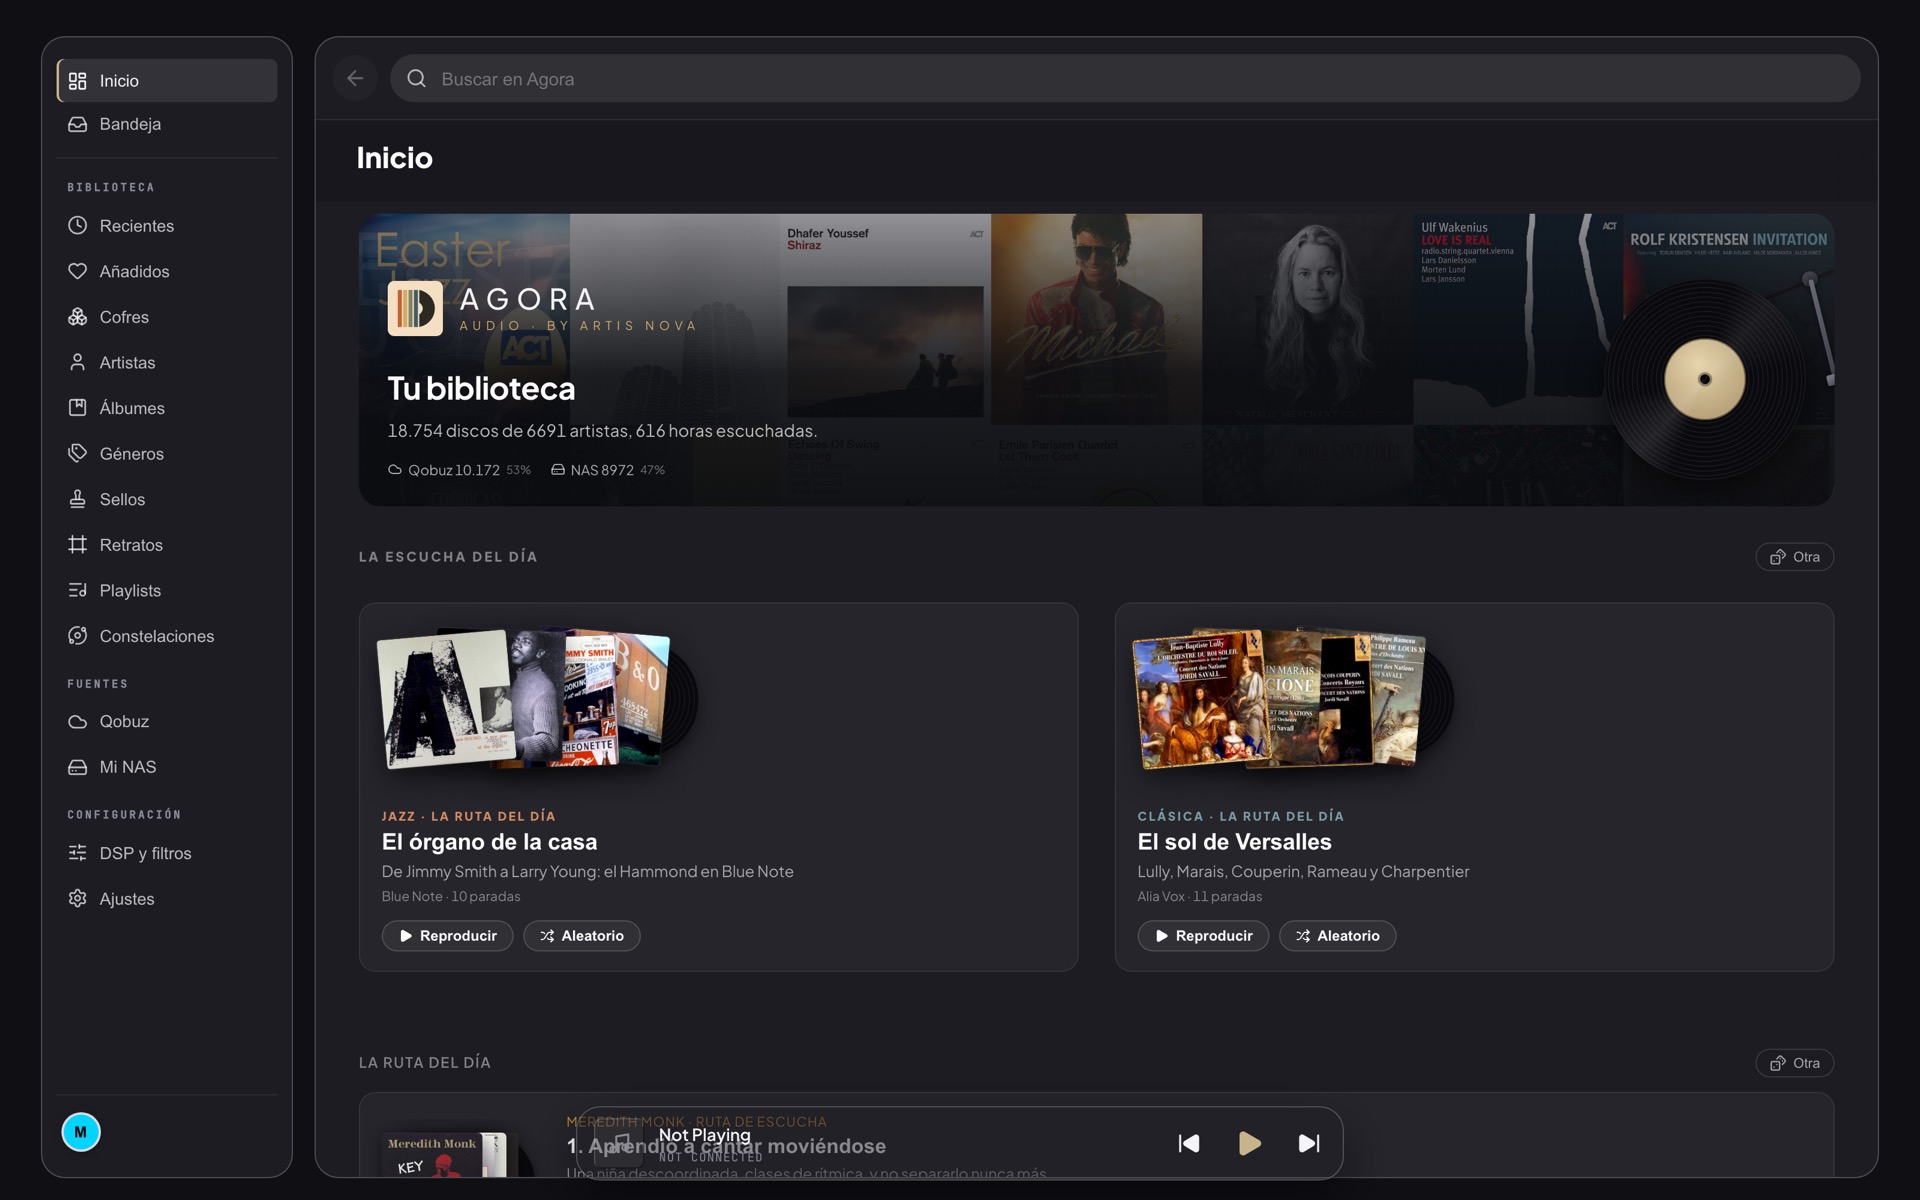The image size is (1920, 1200).
Task: Open the Versalles album covers thumbnail
Action: pos(1292,699)
